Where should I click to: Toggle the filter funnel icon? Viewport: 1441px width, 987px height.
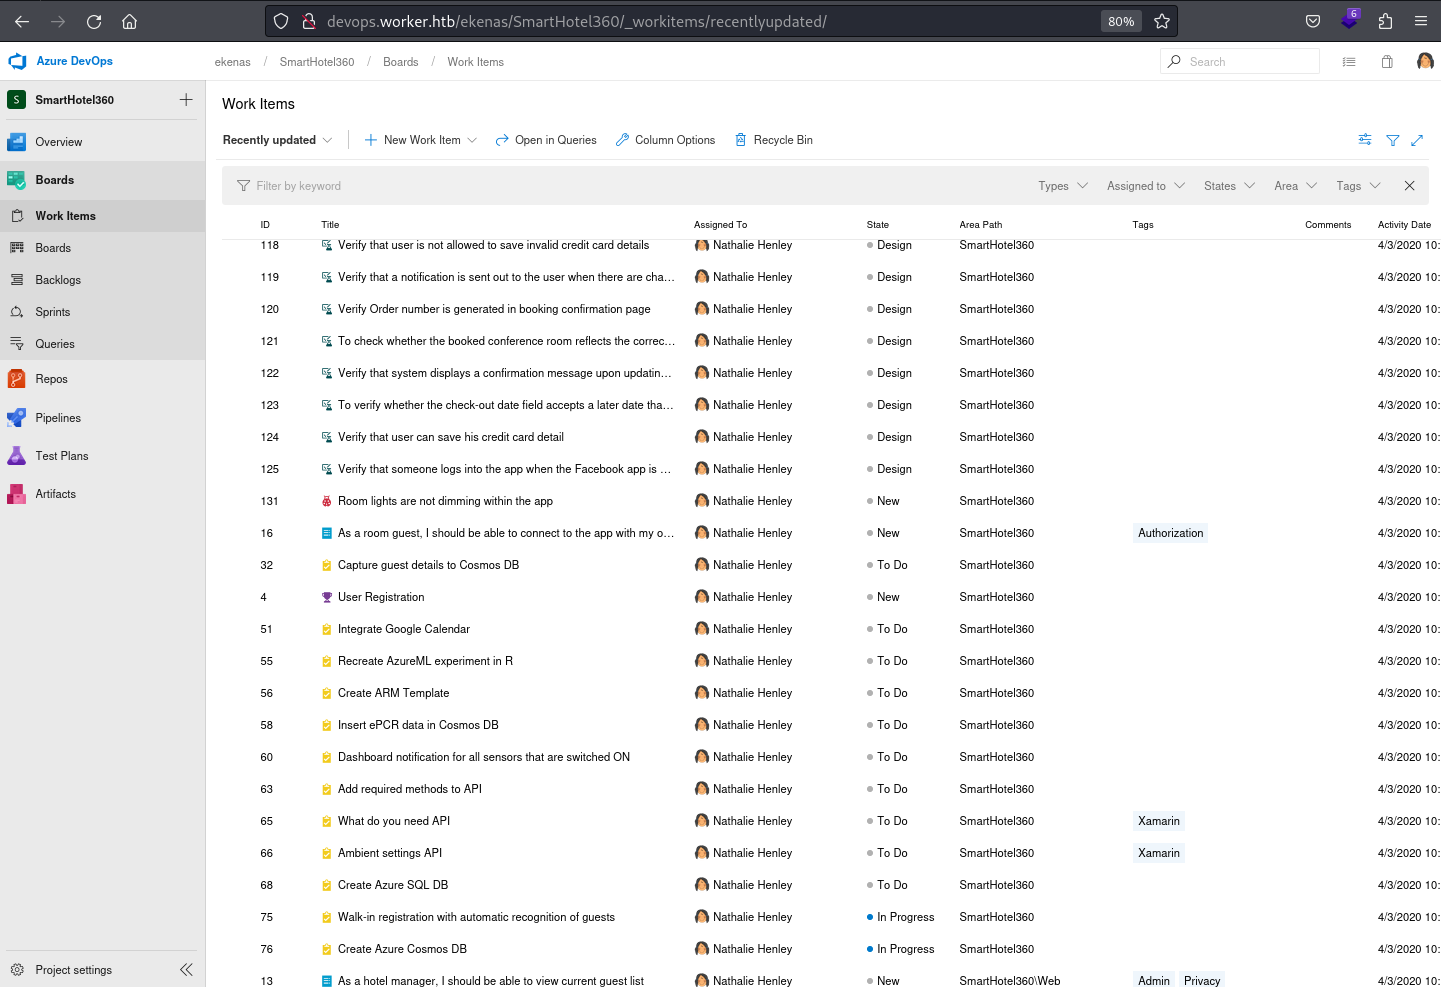click(1393, 140)
